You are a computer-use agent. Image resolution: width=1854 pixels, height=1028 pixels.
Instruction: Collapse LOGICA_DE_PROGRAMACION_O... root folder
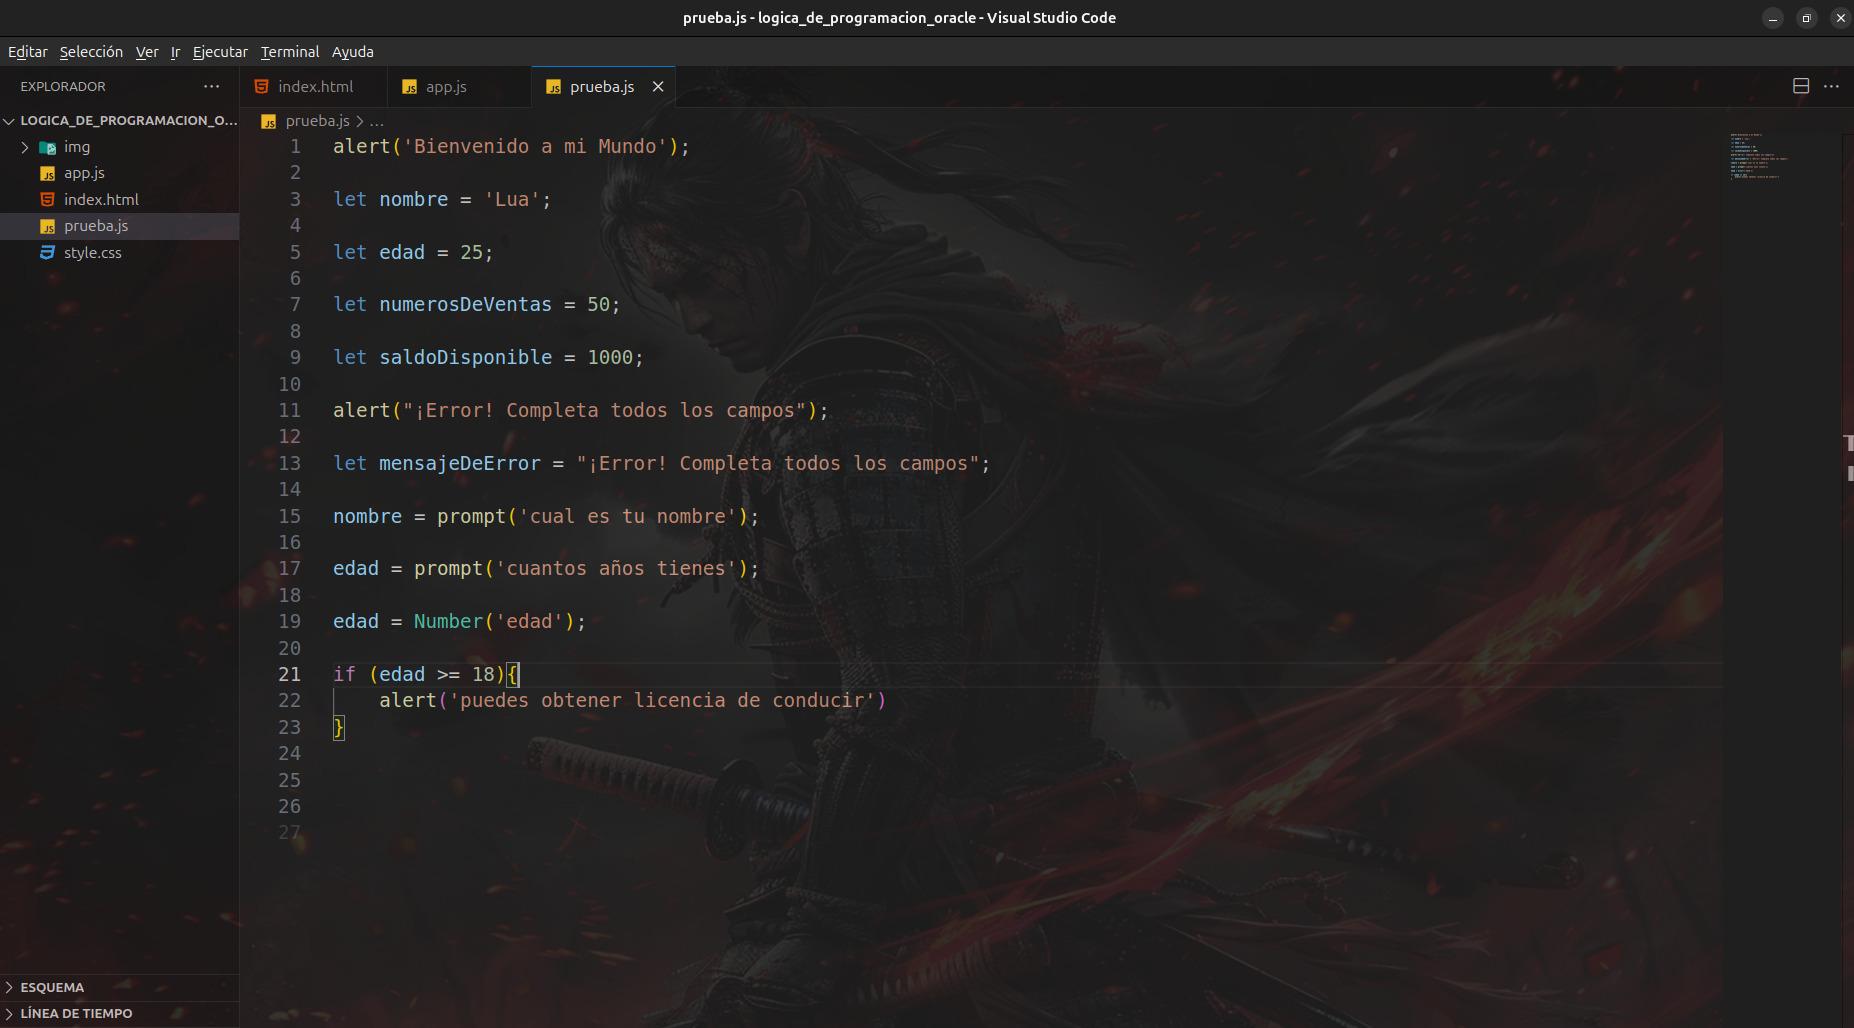[x=120, y=120]
